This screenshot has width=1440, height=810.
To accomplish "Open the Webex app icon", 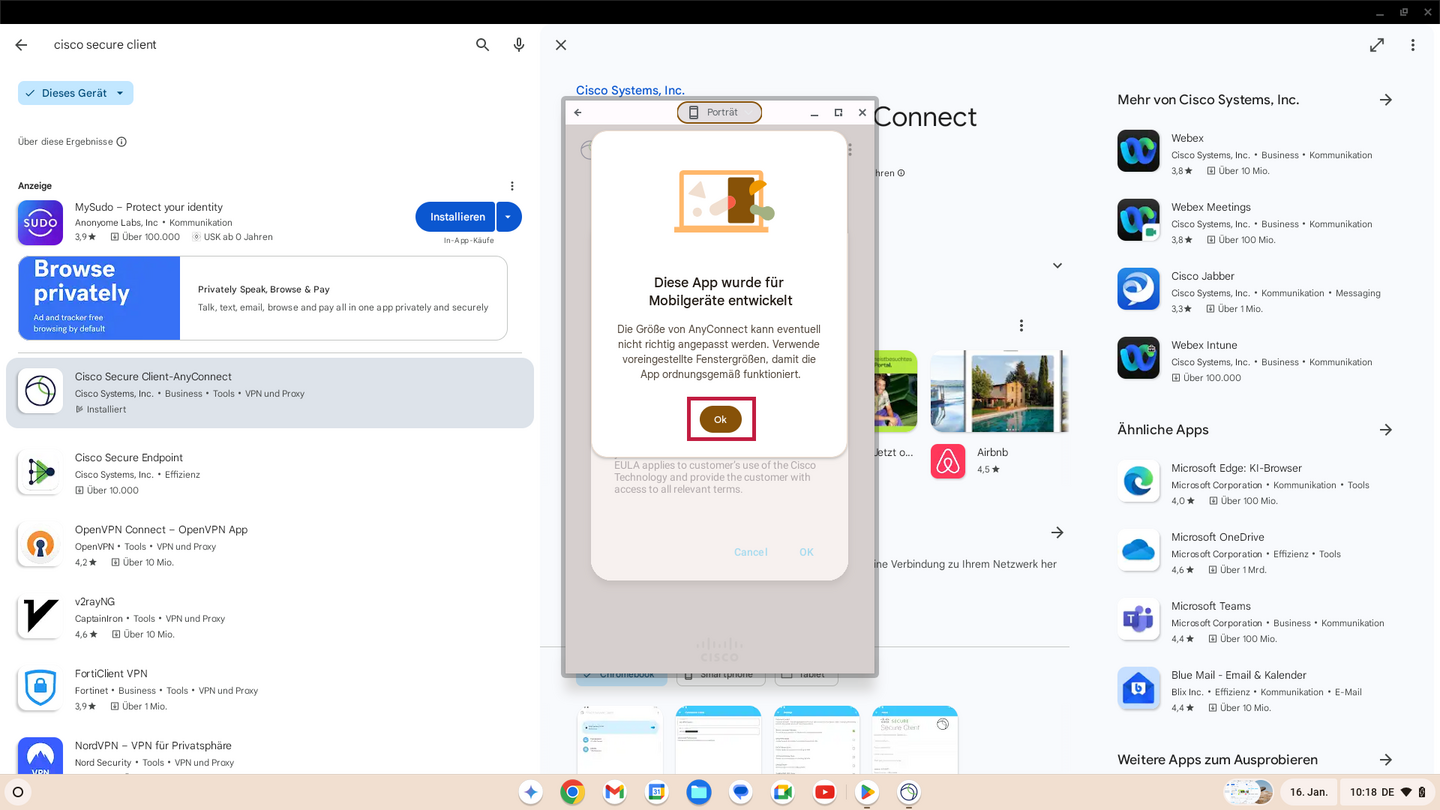I will click(x=1138, y=151).
